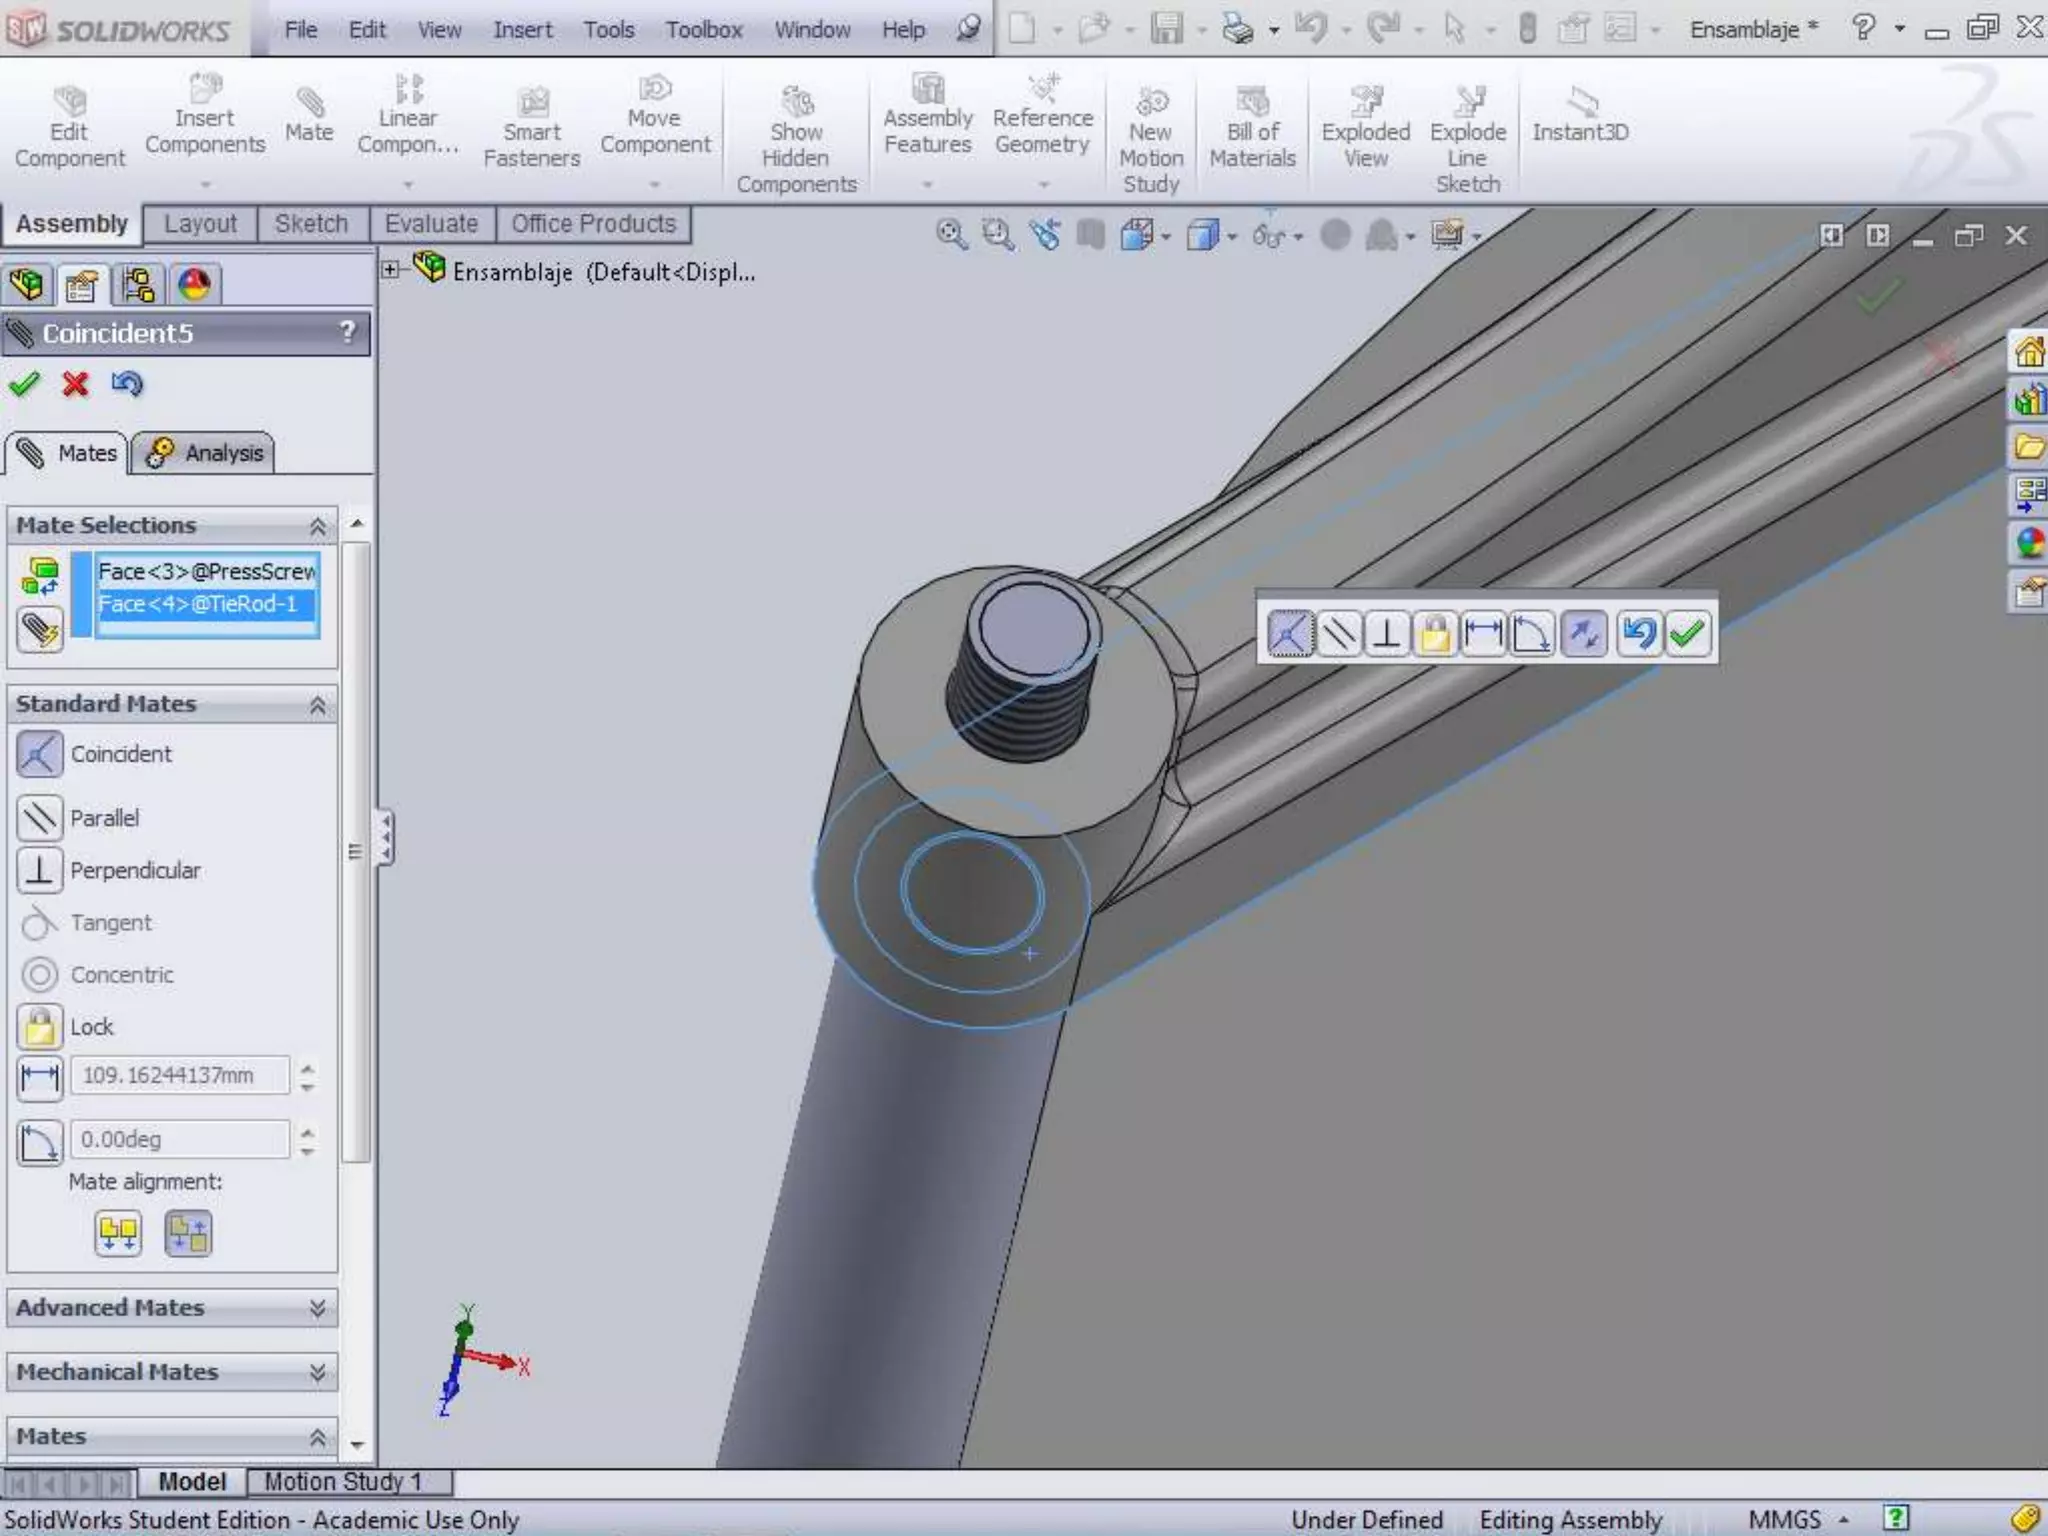
Task: Toggle Anti-Aligned mate alignment button
Action: pos(188,1233)
